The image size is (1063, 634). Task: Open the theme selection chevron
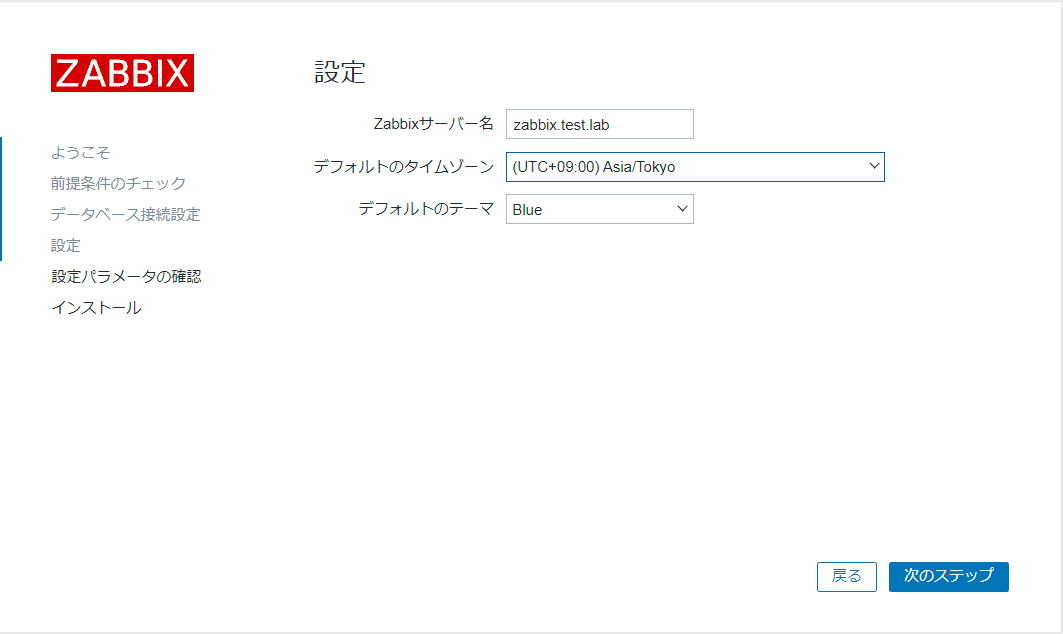point(681,209)
